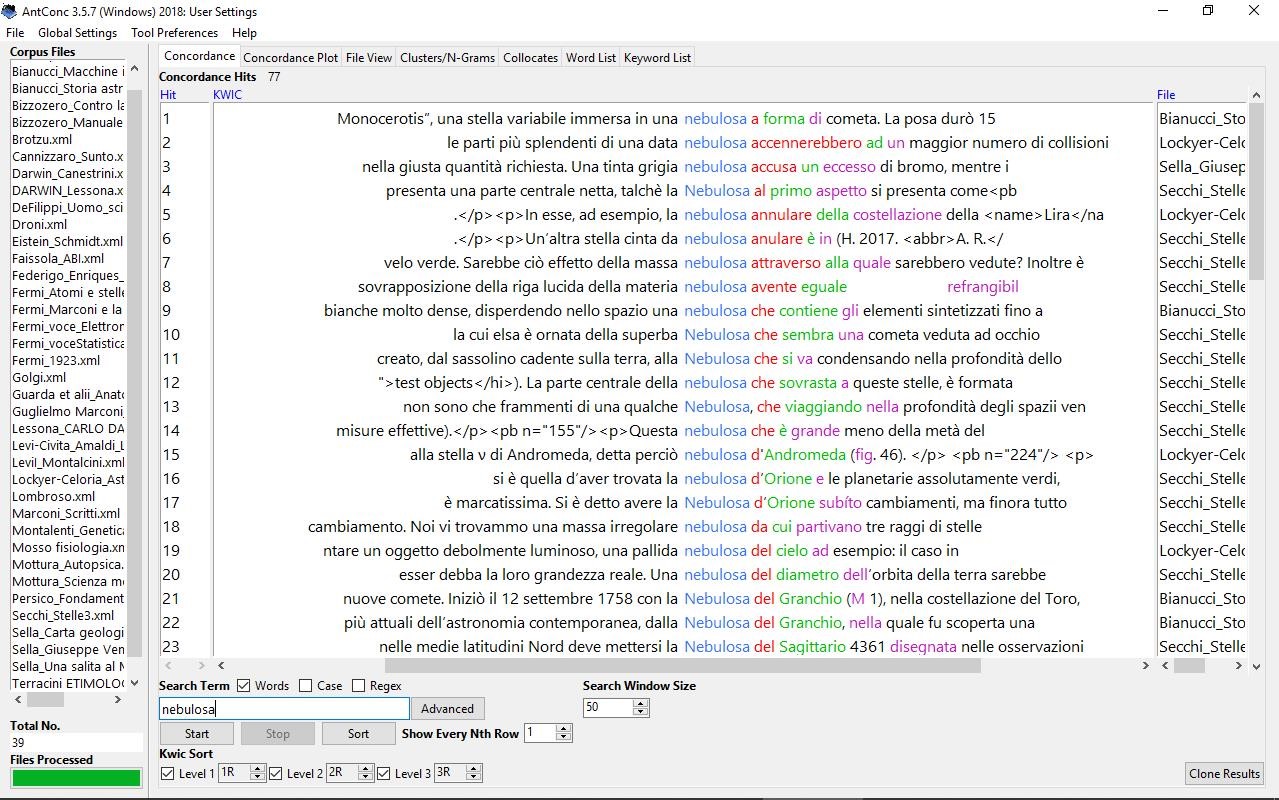Viewport: 1279px width, 800px height.
Task: Decrease the Show Every Nth Row value
Action: coord(563,738)
